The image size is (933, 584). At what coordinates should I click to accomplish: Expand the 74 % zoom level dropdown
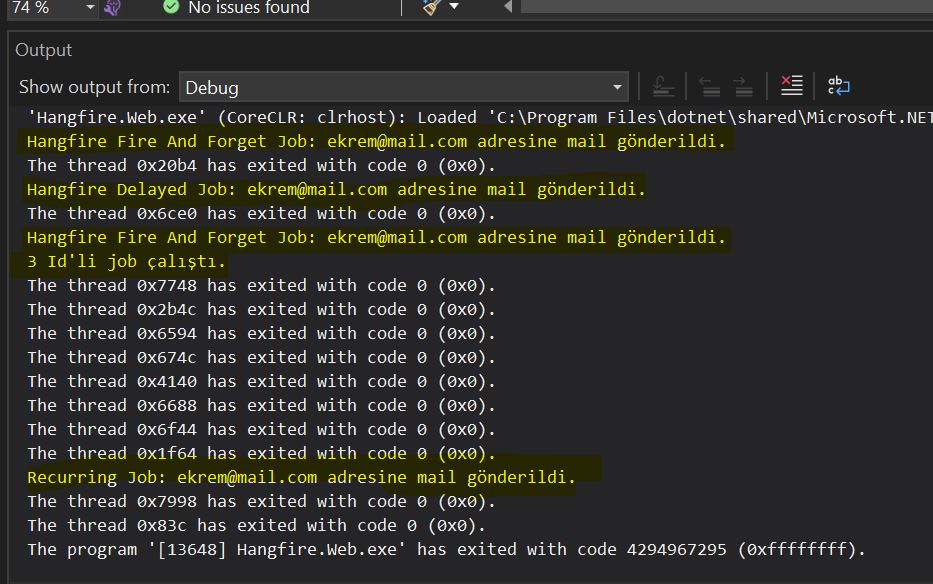coord(90,8)
